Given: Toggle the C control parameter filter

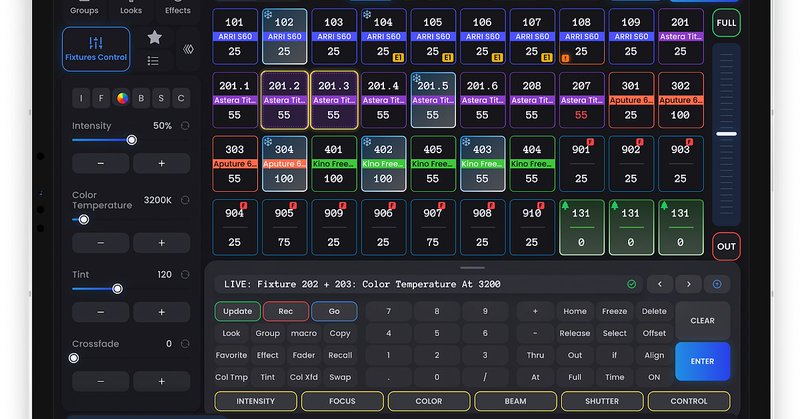Looking at the screenshot, I should (x=181, y=98).
